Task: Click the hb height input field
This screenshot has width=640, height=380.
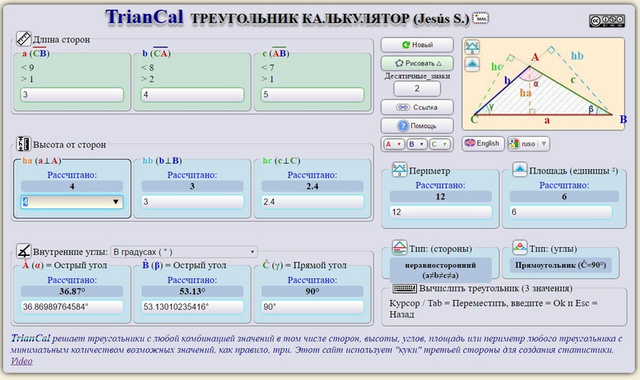Action: coord(192,202)
